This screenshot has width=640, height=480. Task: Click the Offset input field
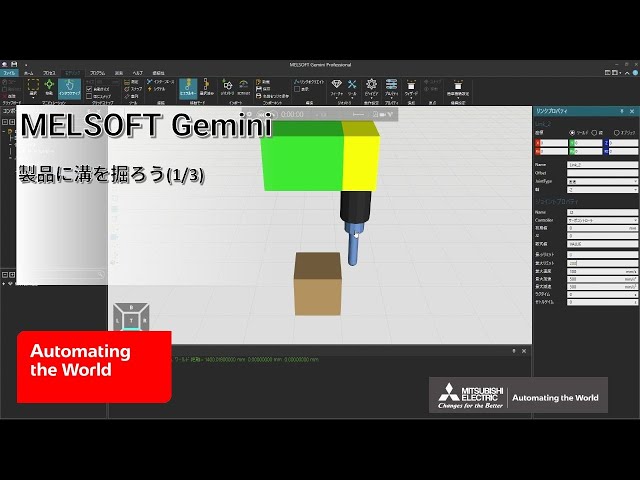coord(602,173)
